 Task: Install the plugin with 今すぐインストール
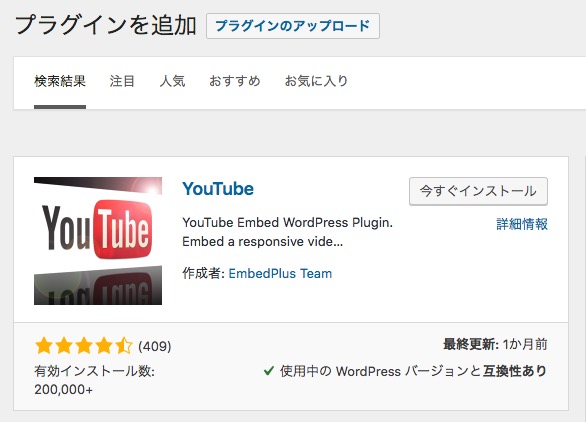tap(478, 191)
